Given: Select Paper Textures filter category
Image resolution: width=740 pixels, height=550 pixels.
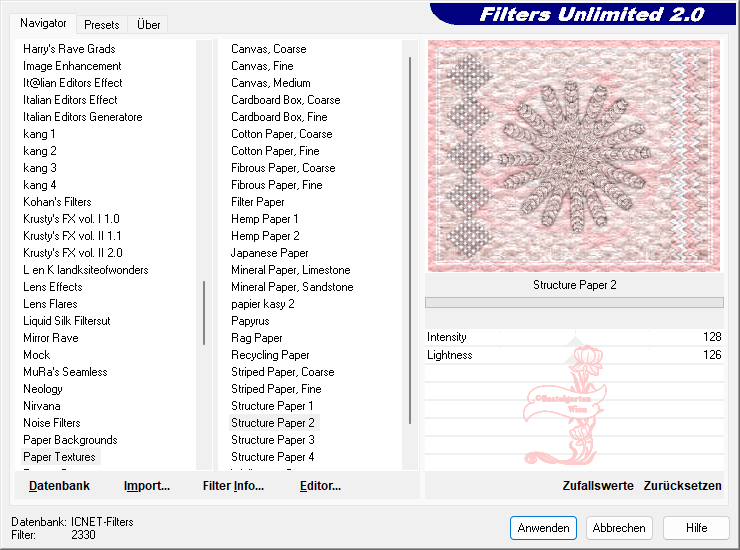Looking at the screenshot, I should 60,457.
